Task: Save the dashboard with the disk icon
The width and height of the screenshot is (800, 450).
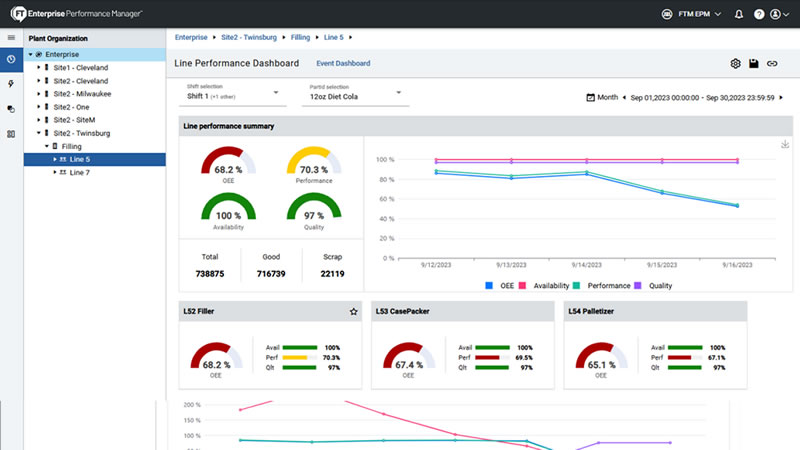Action: coord(753,63)
